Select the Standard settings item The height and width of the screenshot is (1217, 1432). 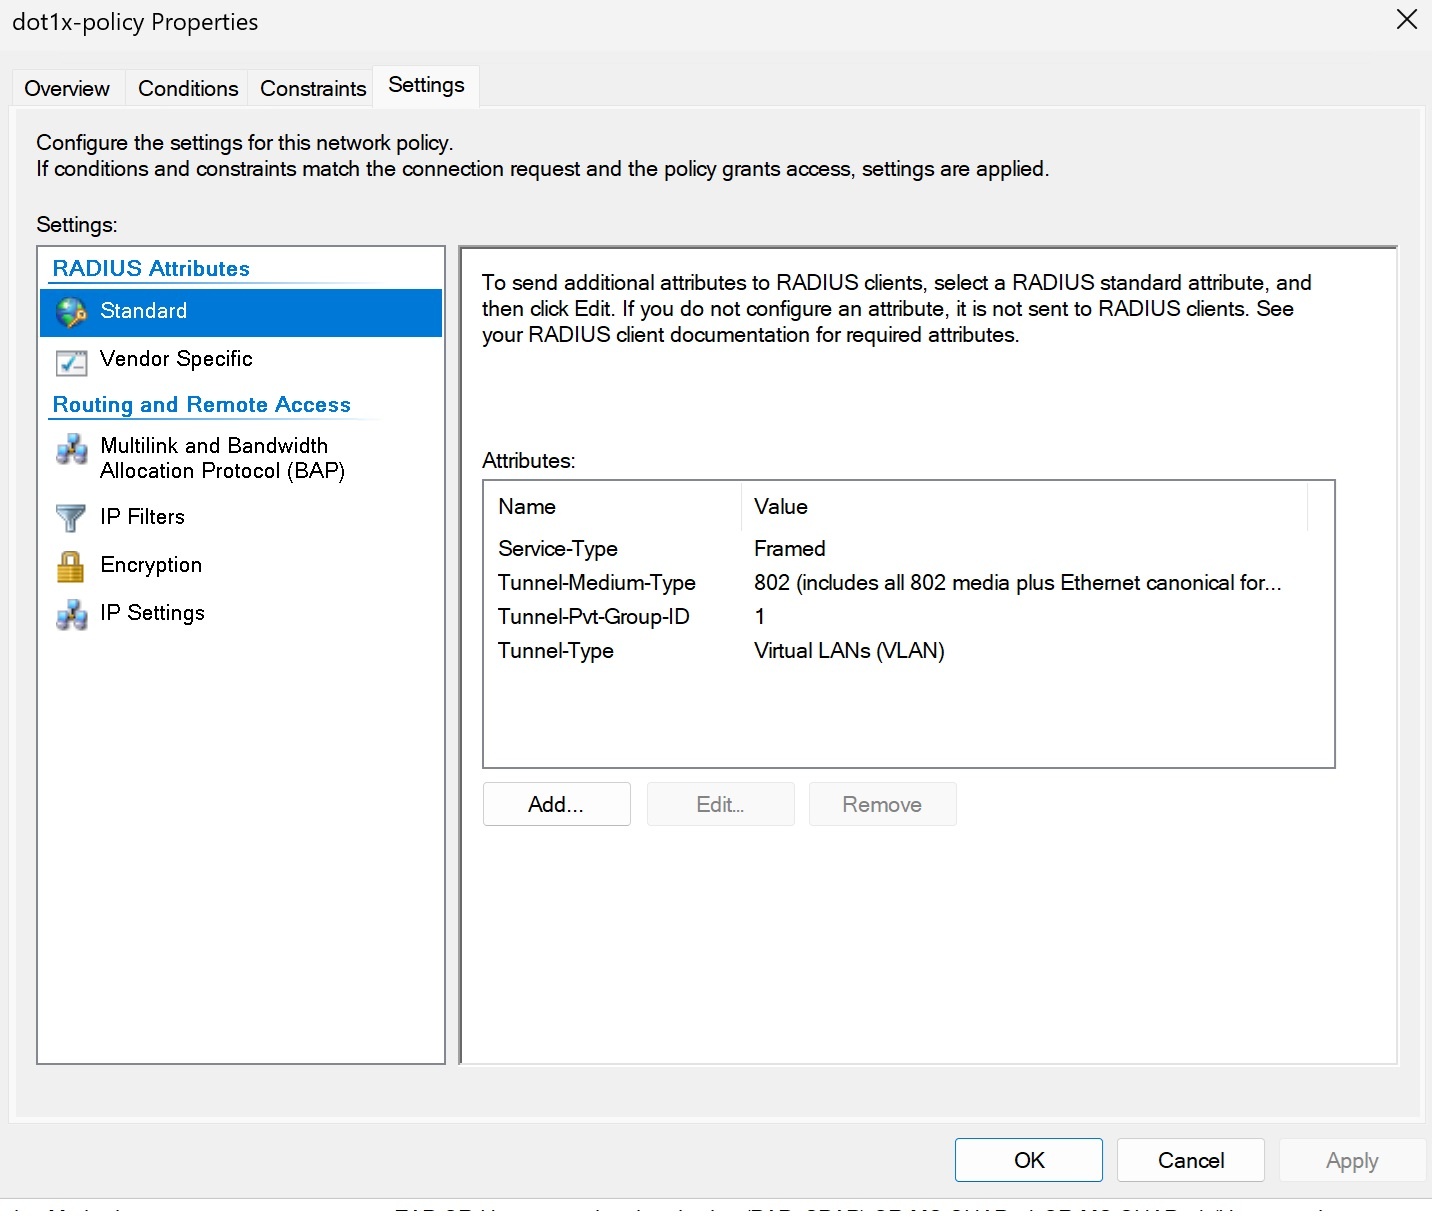(x=241, y=312)
